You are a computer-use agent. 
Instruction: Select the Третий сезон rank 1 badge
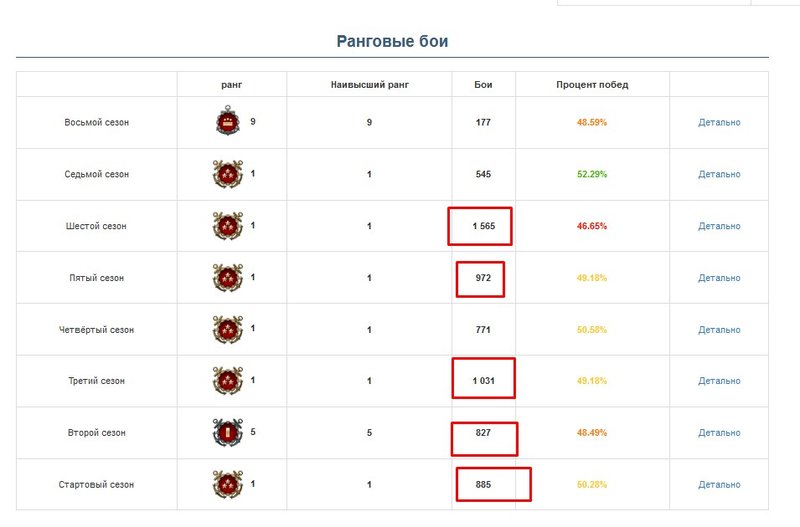(x=228, y=381)
